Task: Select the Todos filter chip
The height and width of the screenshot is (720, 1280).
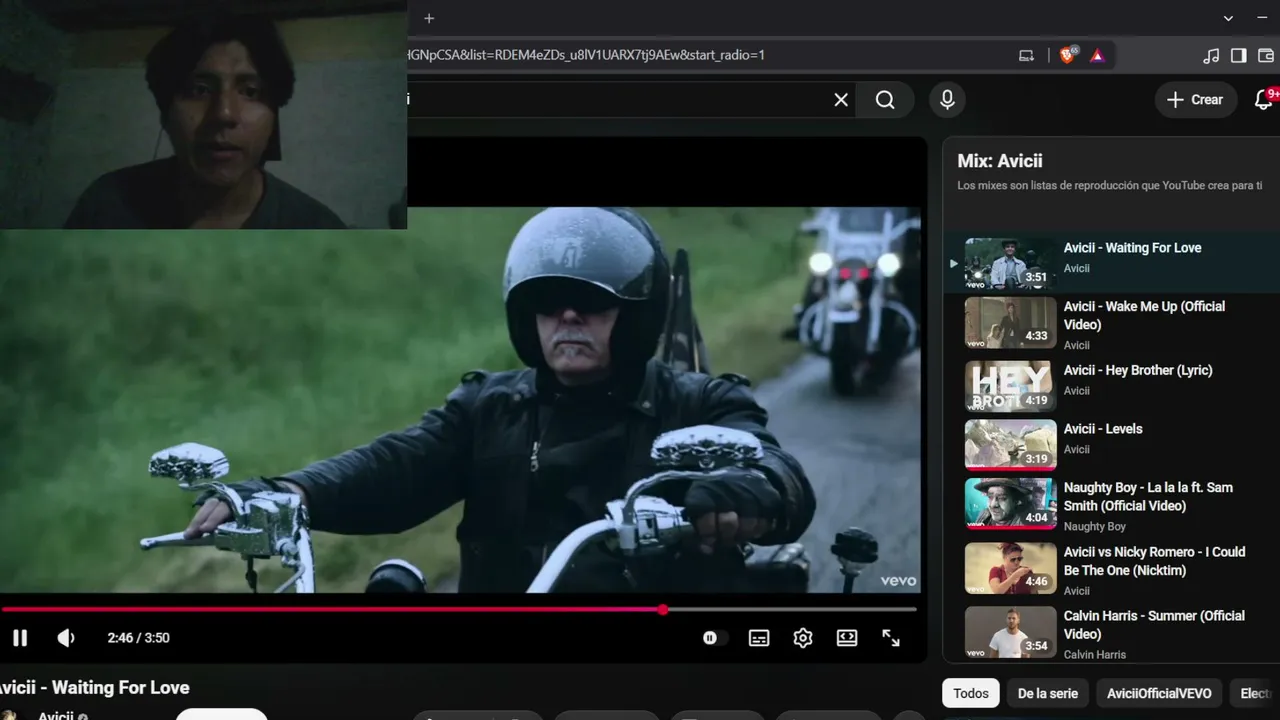Action: [x=971, y=693]
